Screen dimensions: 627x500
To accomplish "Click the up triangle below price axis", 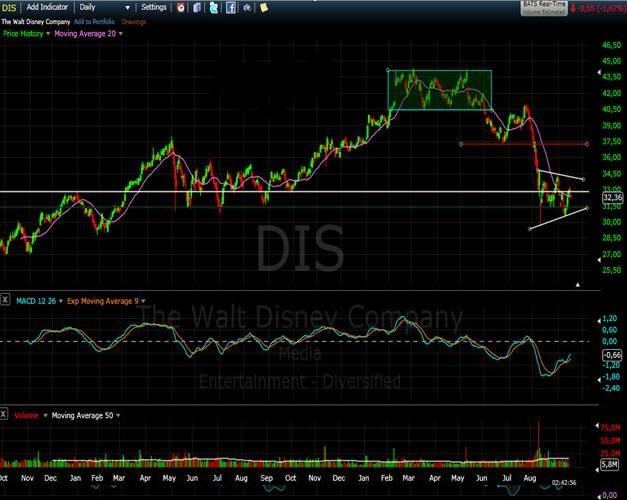I will click(x=577, y=285).
